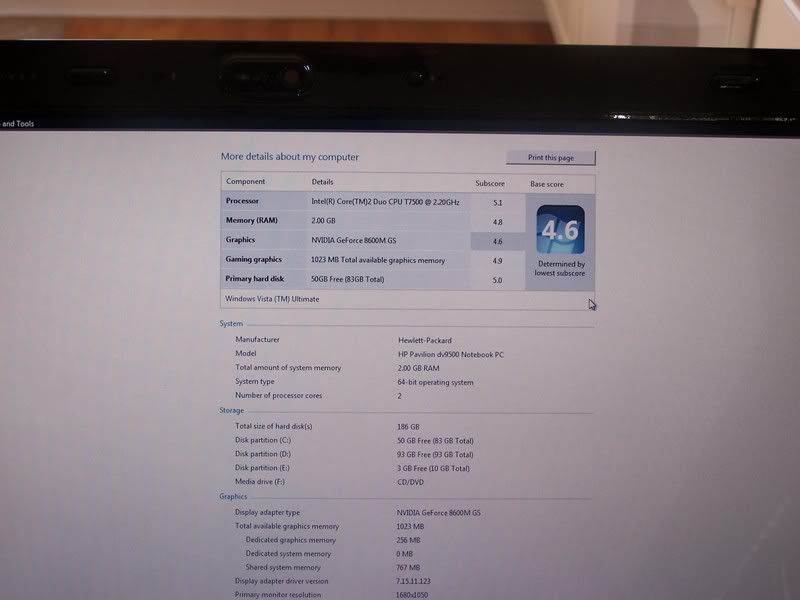Click the Primary monitor resolution label
800x600 pixels.
(278, 595)
